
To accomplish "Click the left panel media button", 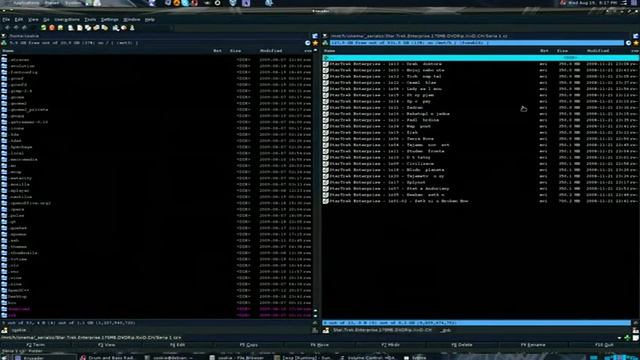I will point(4,43).
